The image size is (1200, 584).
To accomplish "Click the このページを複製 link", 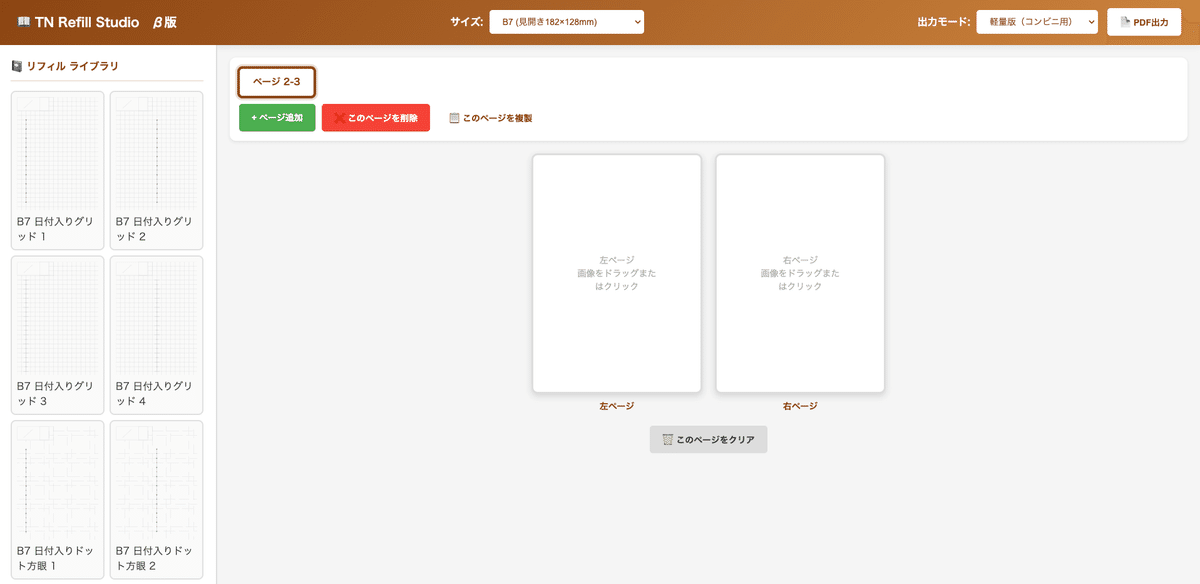I will [497, 118].
